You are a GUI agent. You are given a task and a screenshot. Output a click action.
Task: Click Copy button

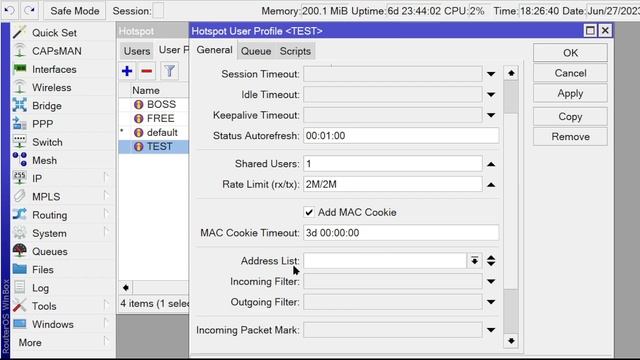pyautogui.click(x=570, y=117)
